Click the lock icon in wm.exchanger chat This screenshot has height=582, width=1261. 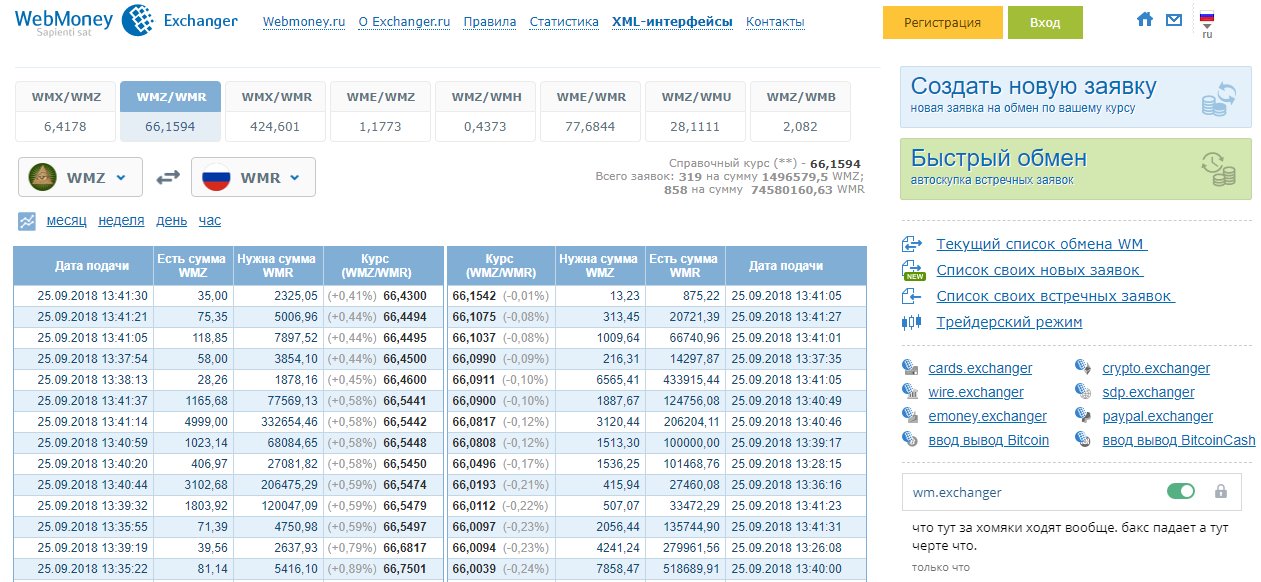pos(1220,492)
